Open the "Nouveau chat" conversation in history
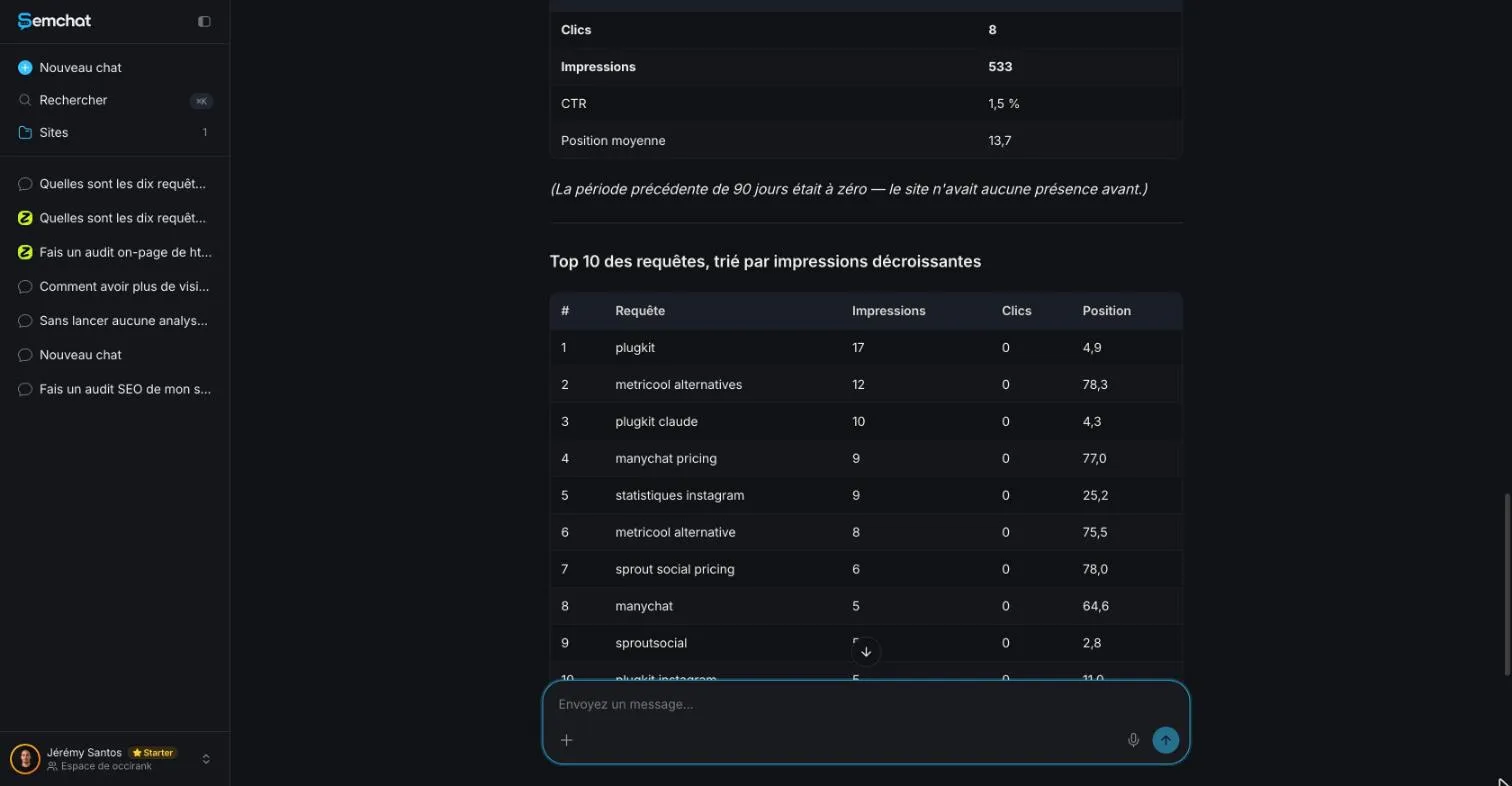 point(115,355)
